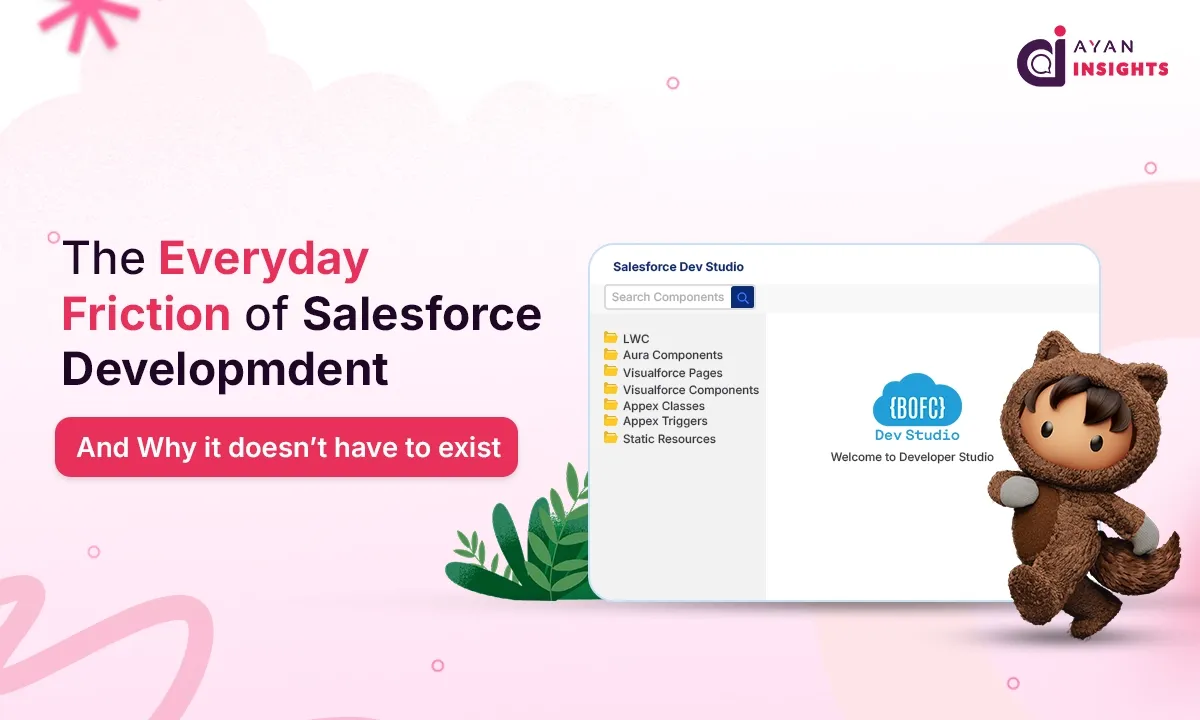Select Static Resources in the tree
The width and height of the screenshot is (1200, 720).
[x=669, y=439]
